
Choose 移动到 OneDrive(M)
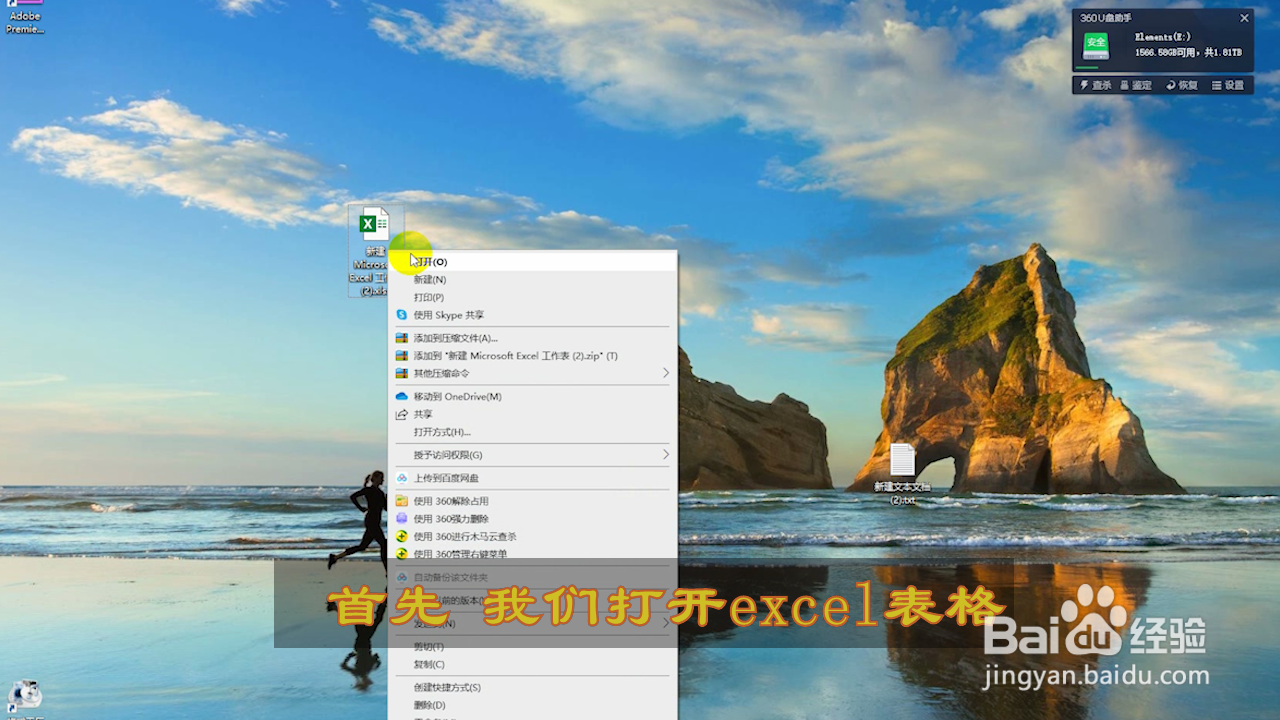pyautogui.click(x=533, y=397)
